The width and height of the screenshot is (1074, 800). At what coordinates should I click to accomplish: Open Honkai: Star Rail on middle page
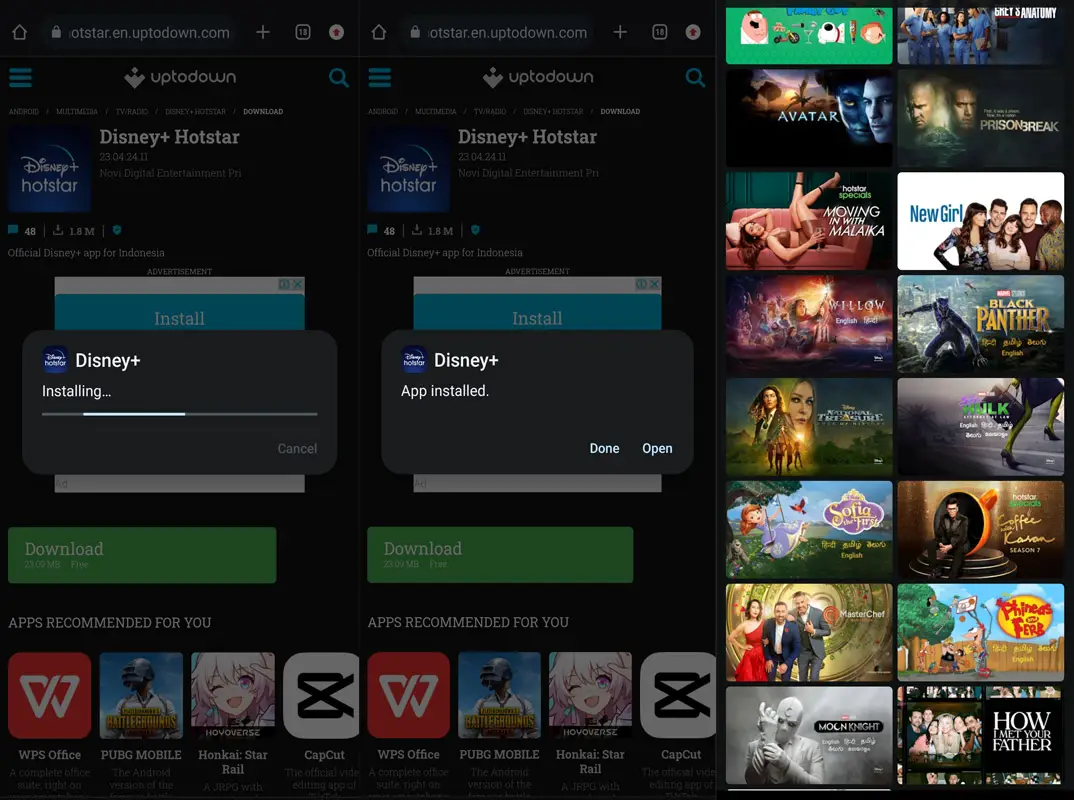(590, 695)
